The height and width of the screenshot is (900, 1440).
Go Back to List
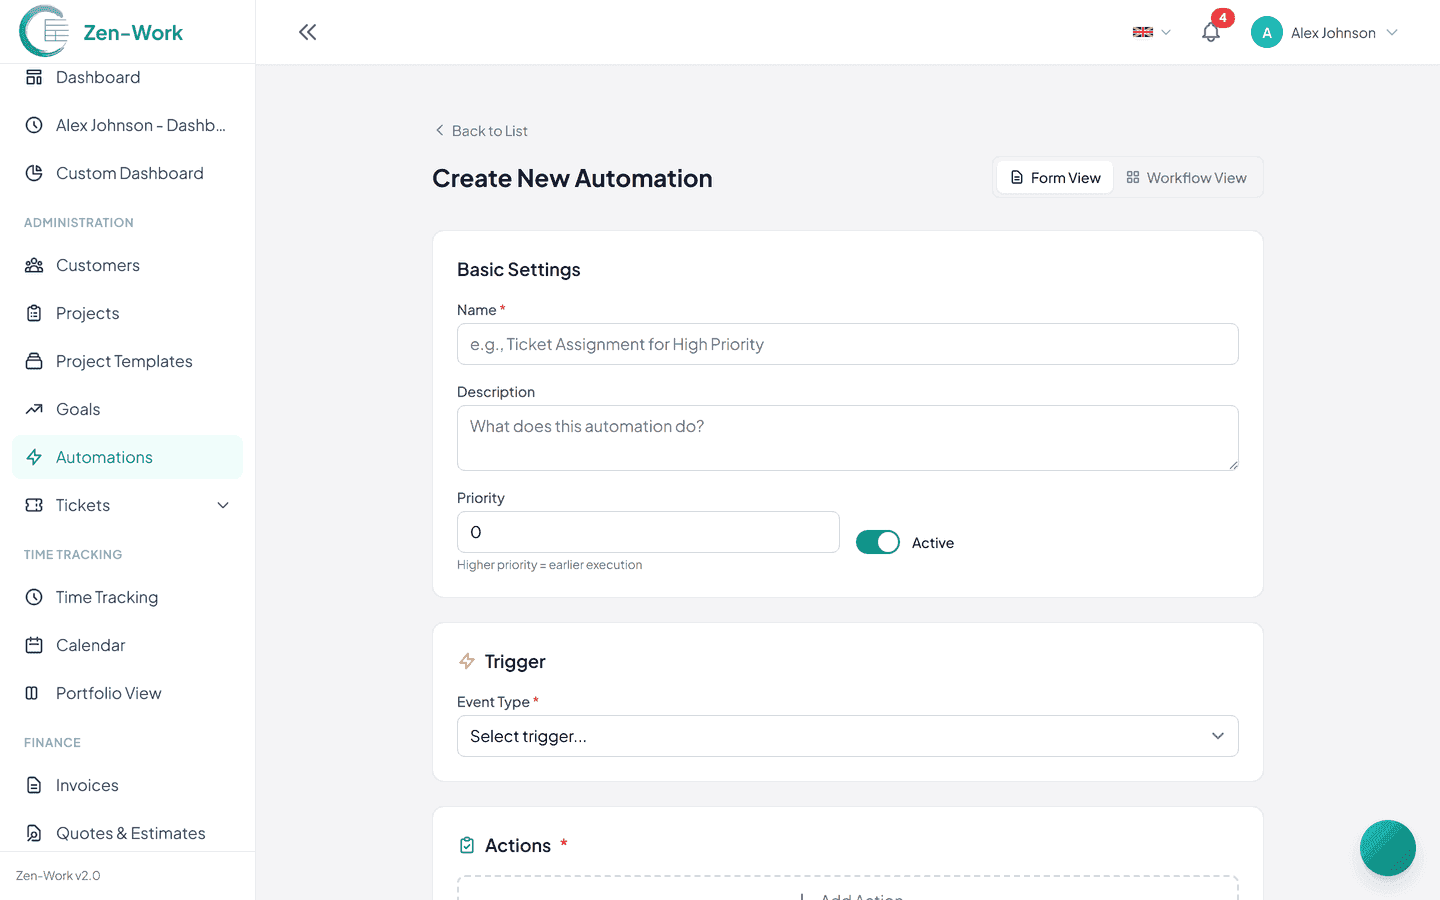[x=481, y=131]
